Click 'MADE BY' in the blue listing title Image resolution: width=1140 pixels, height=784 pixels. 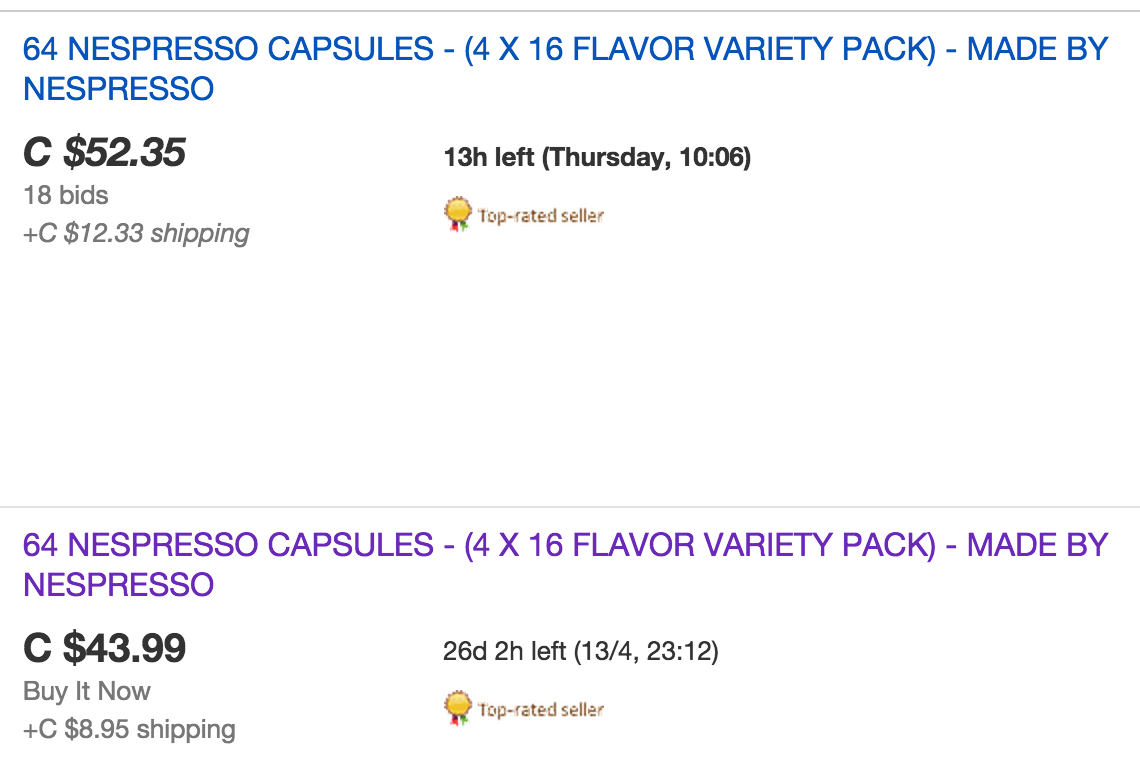(1037, 49)
